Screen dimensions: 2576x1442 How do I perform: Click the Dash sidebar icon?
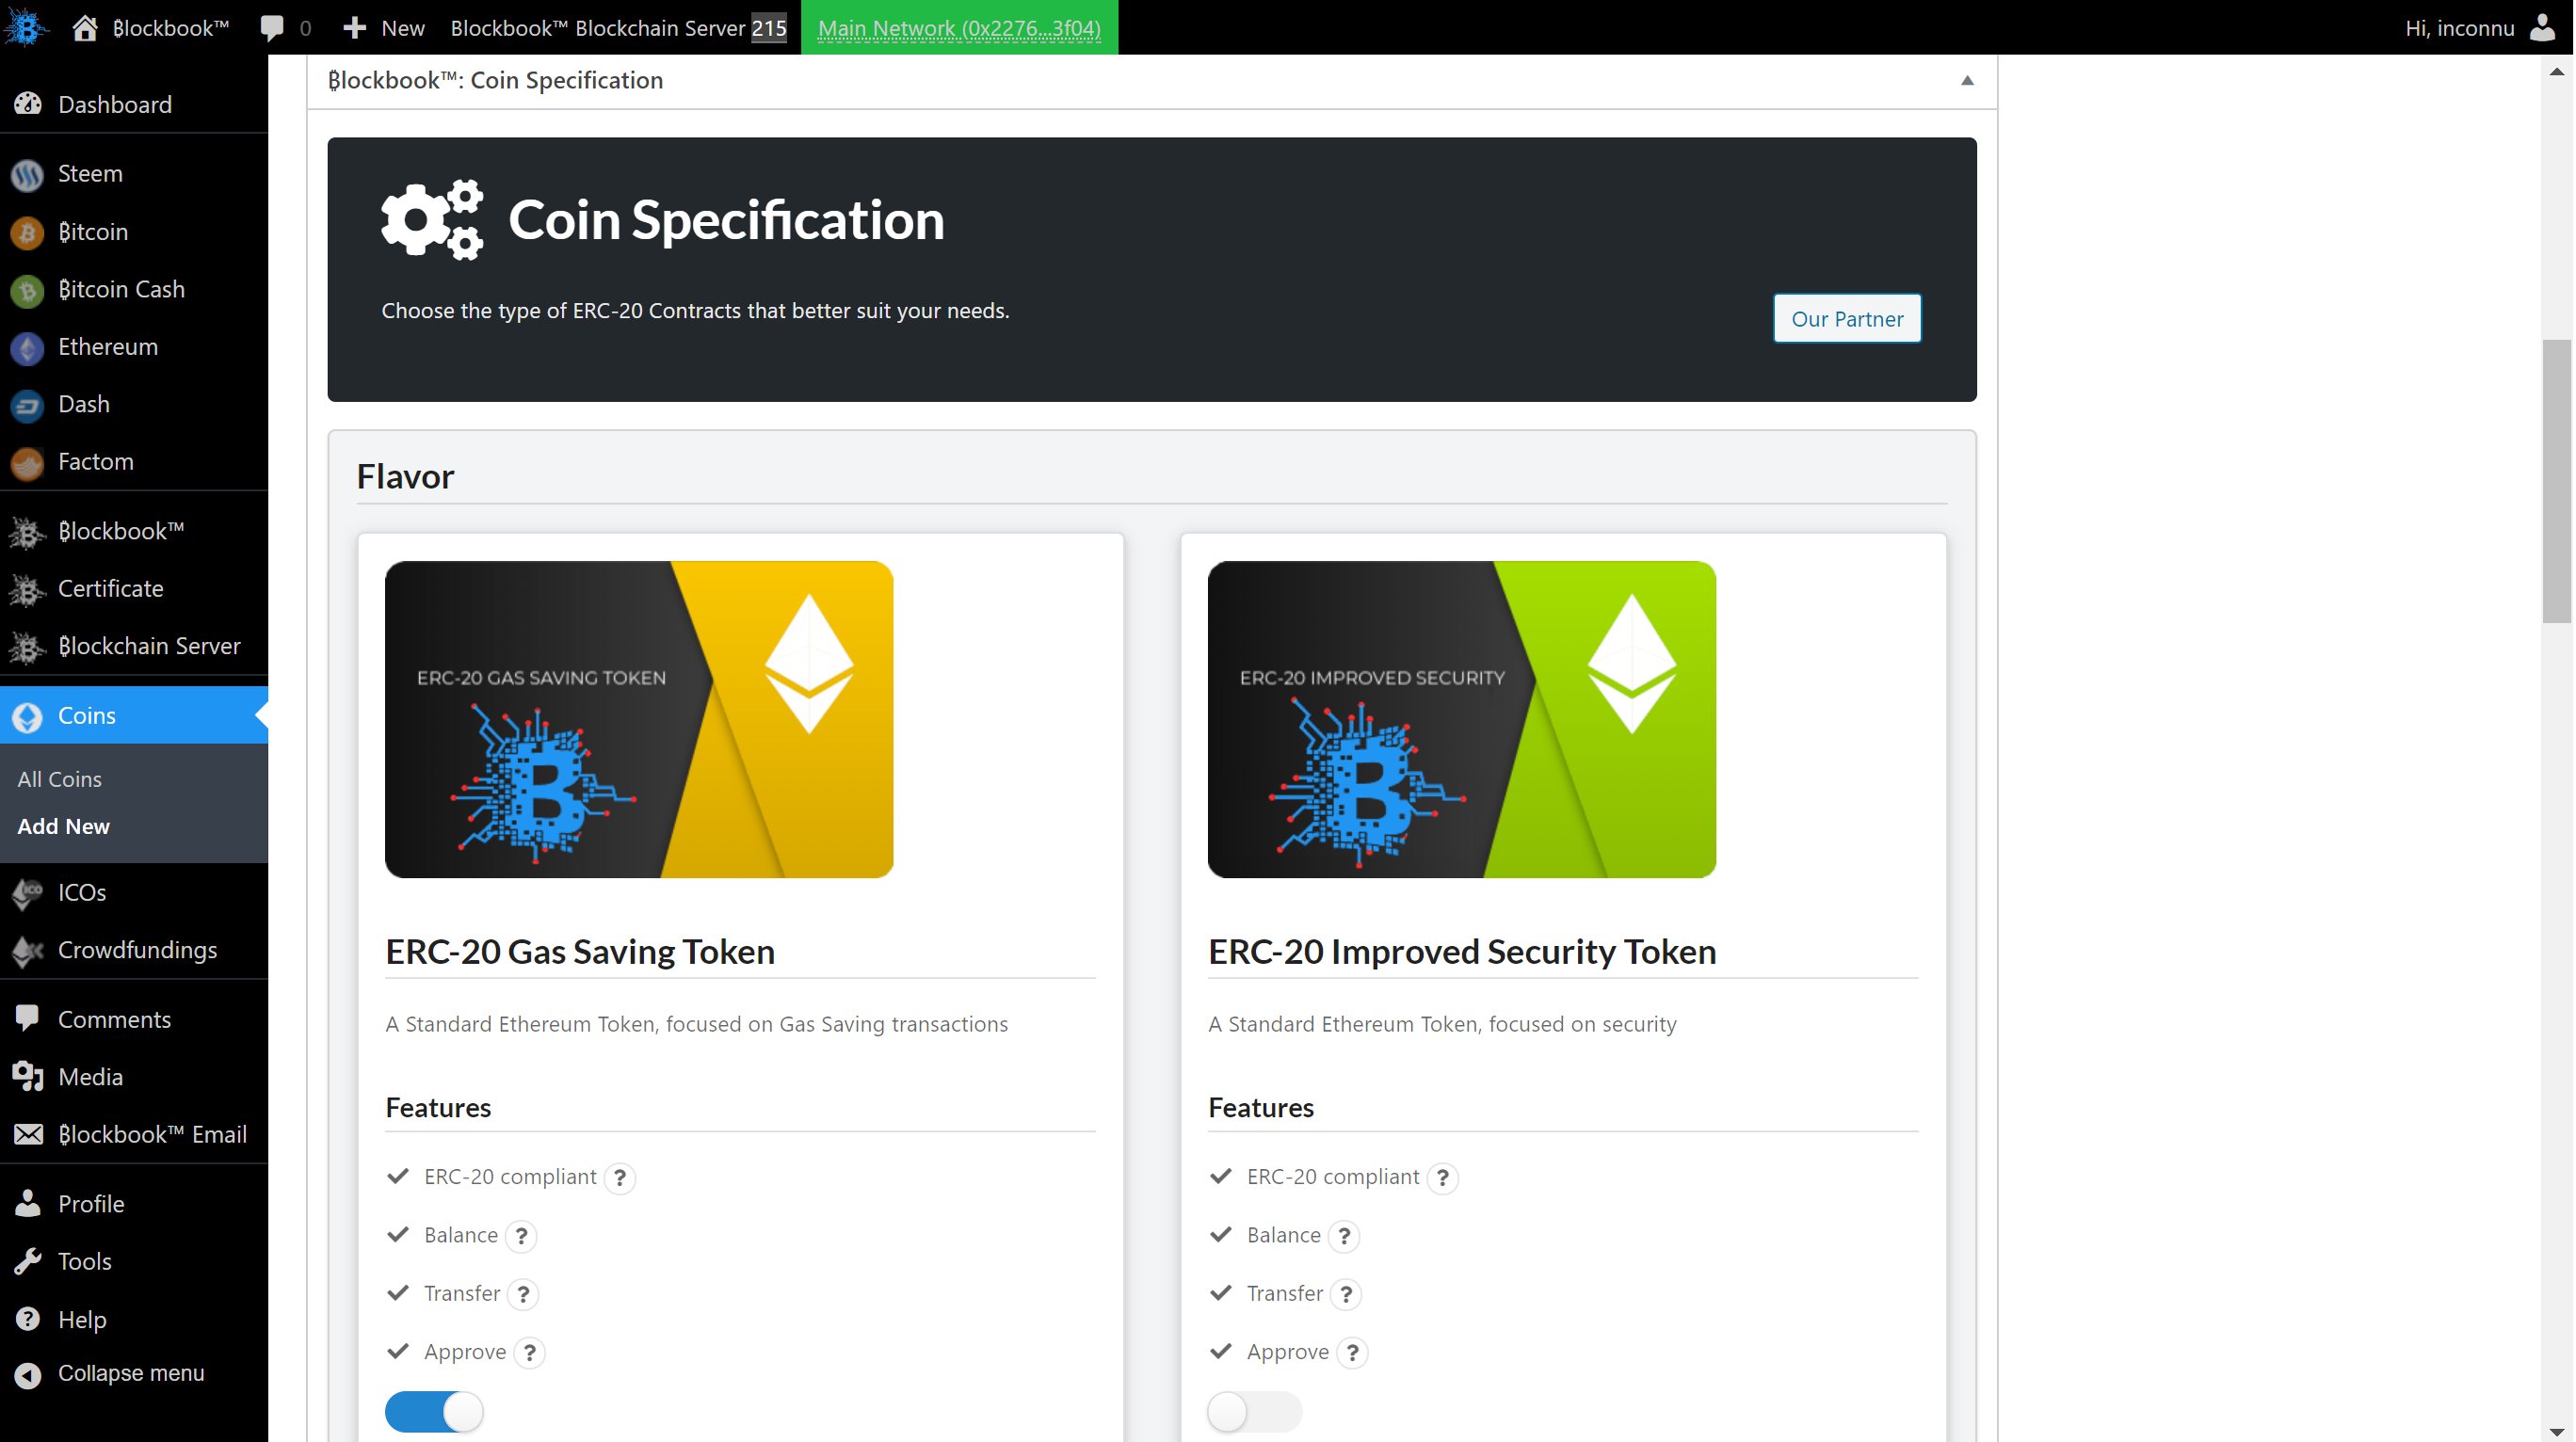28,405
